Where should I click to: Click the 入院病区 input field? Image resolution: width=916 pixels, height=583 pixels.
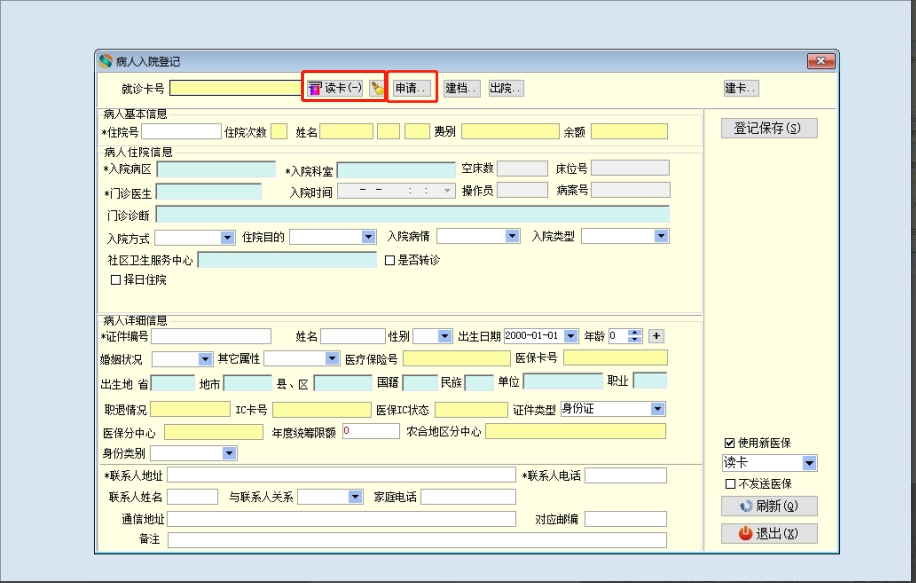216,169
